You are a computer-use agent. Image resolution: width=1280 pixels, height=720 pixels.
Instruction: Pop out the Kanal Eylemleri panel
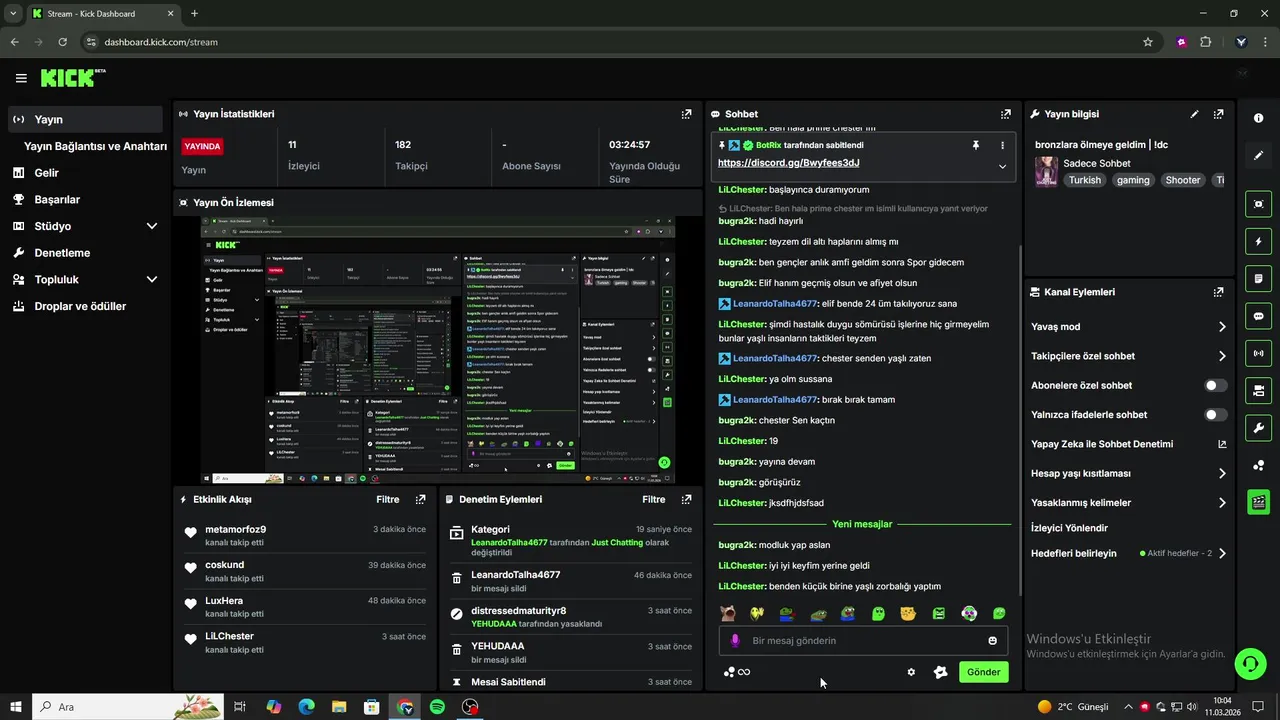pyautogui.click(x=1218, y=292)
